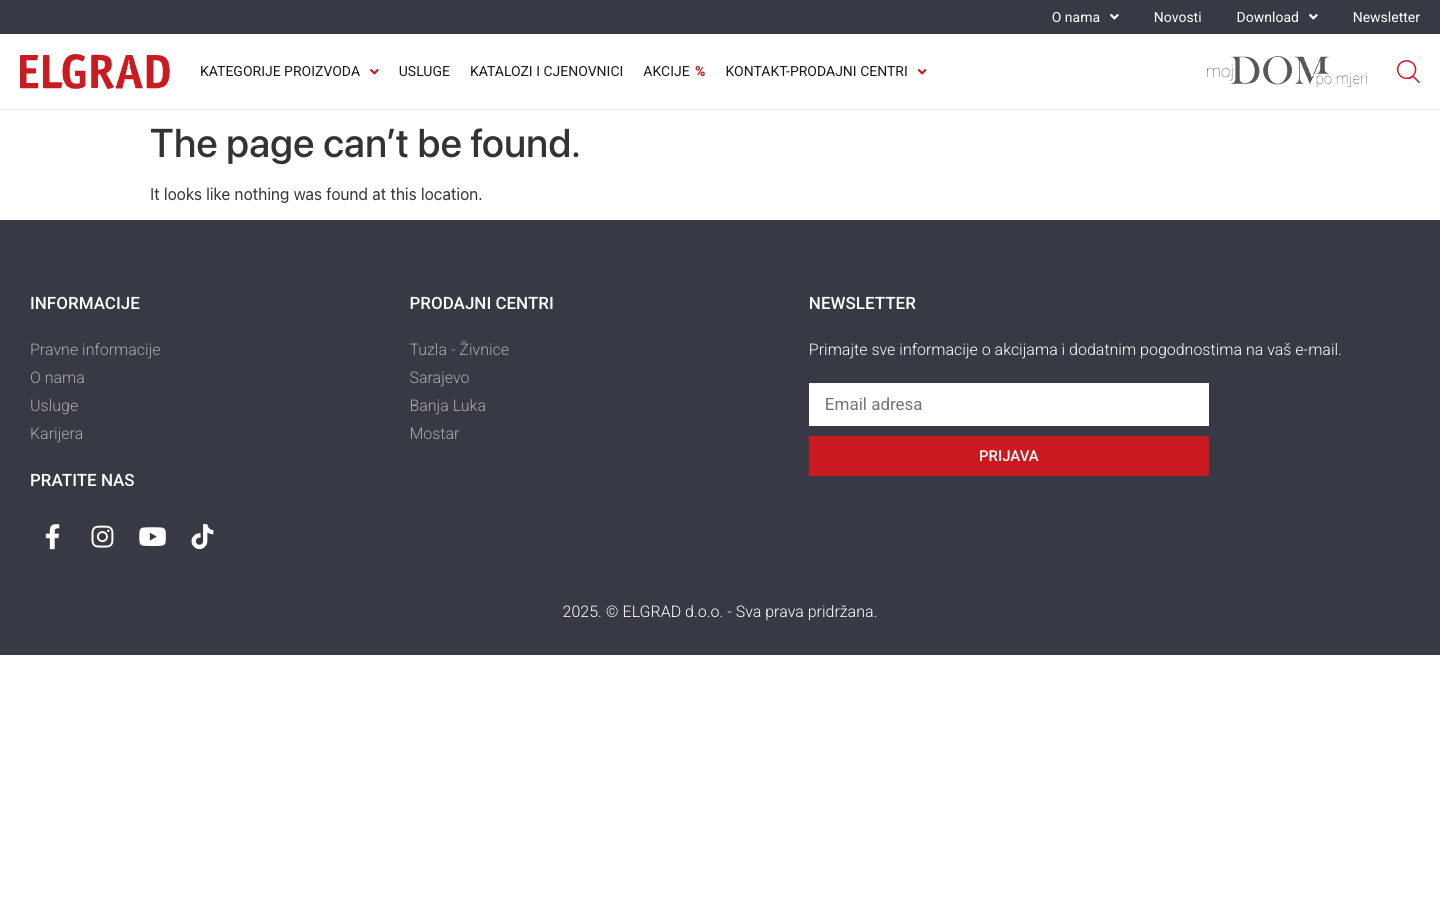Open the TikTok icon in footer

point(202,537)
